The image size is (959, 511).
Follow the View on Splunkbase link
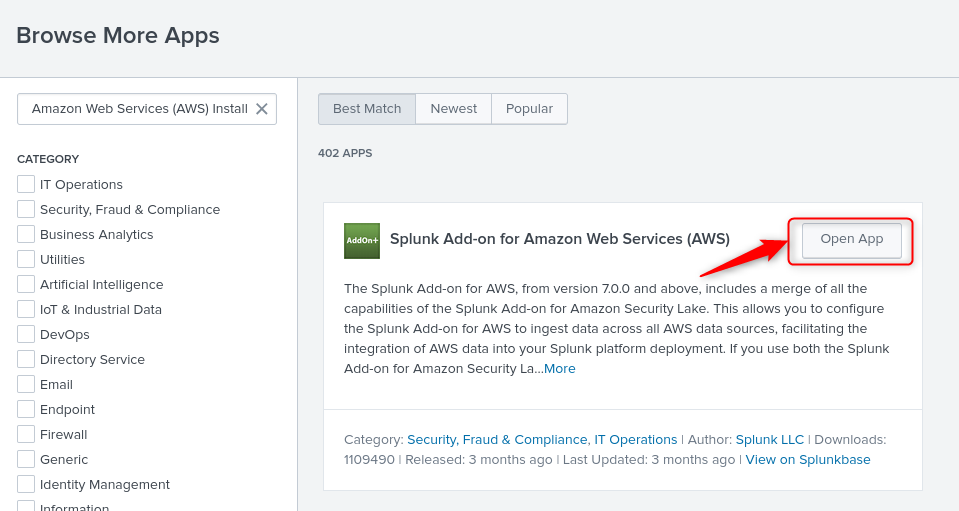pos(808,460)
